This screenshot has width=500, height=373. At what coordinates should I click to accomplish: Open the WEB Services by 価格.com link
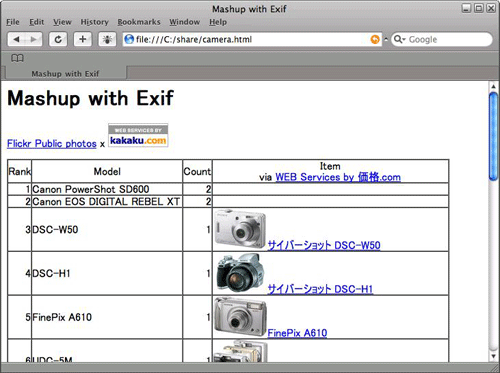[x=338, y=177]
